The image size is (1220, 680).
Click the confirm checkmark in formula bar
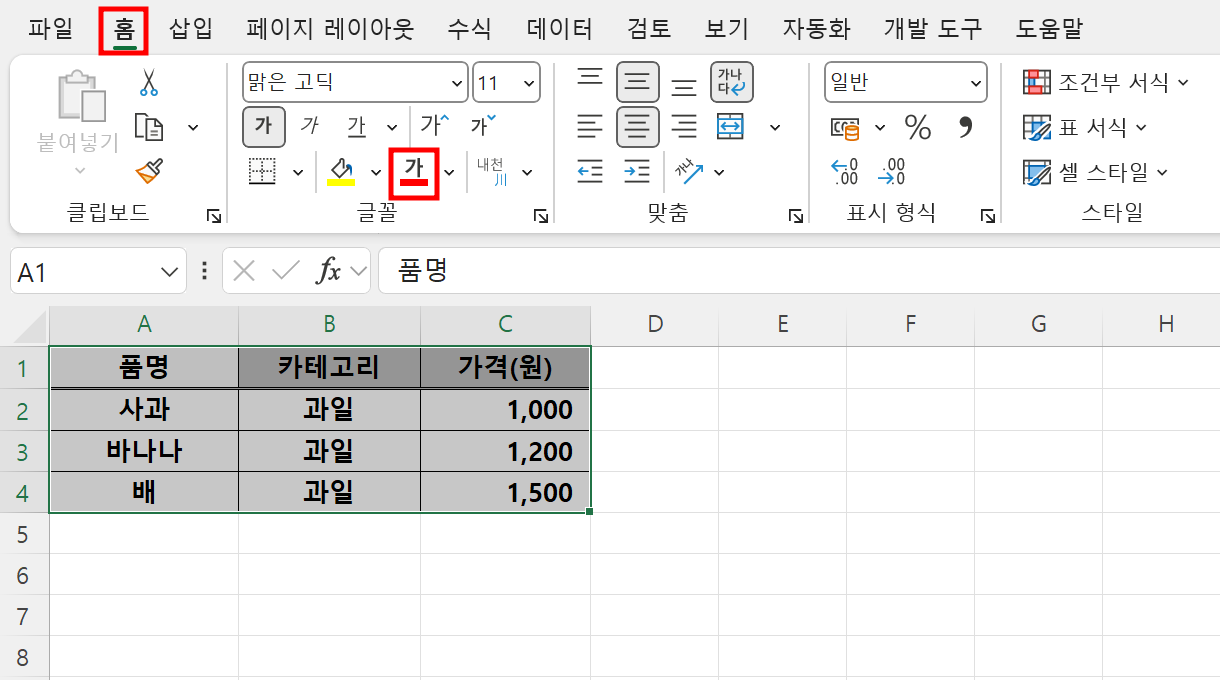(x=286, y=271)
